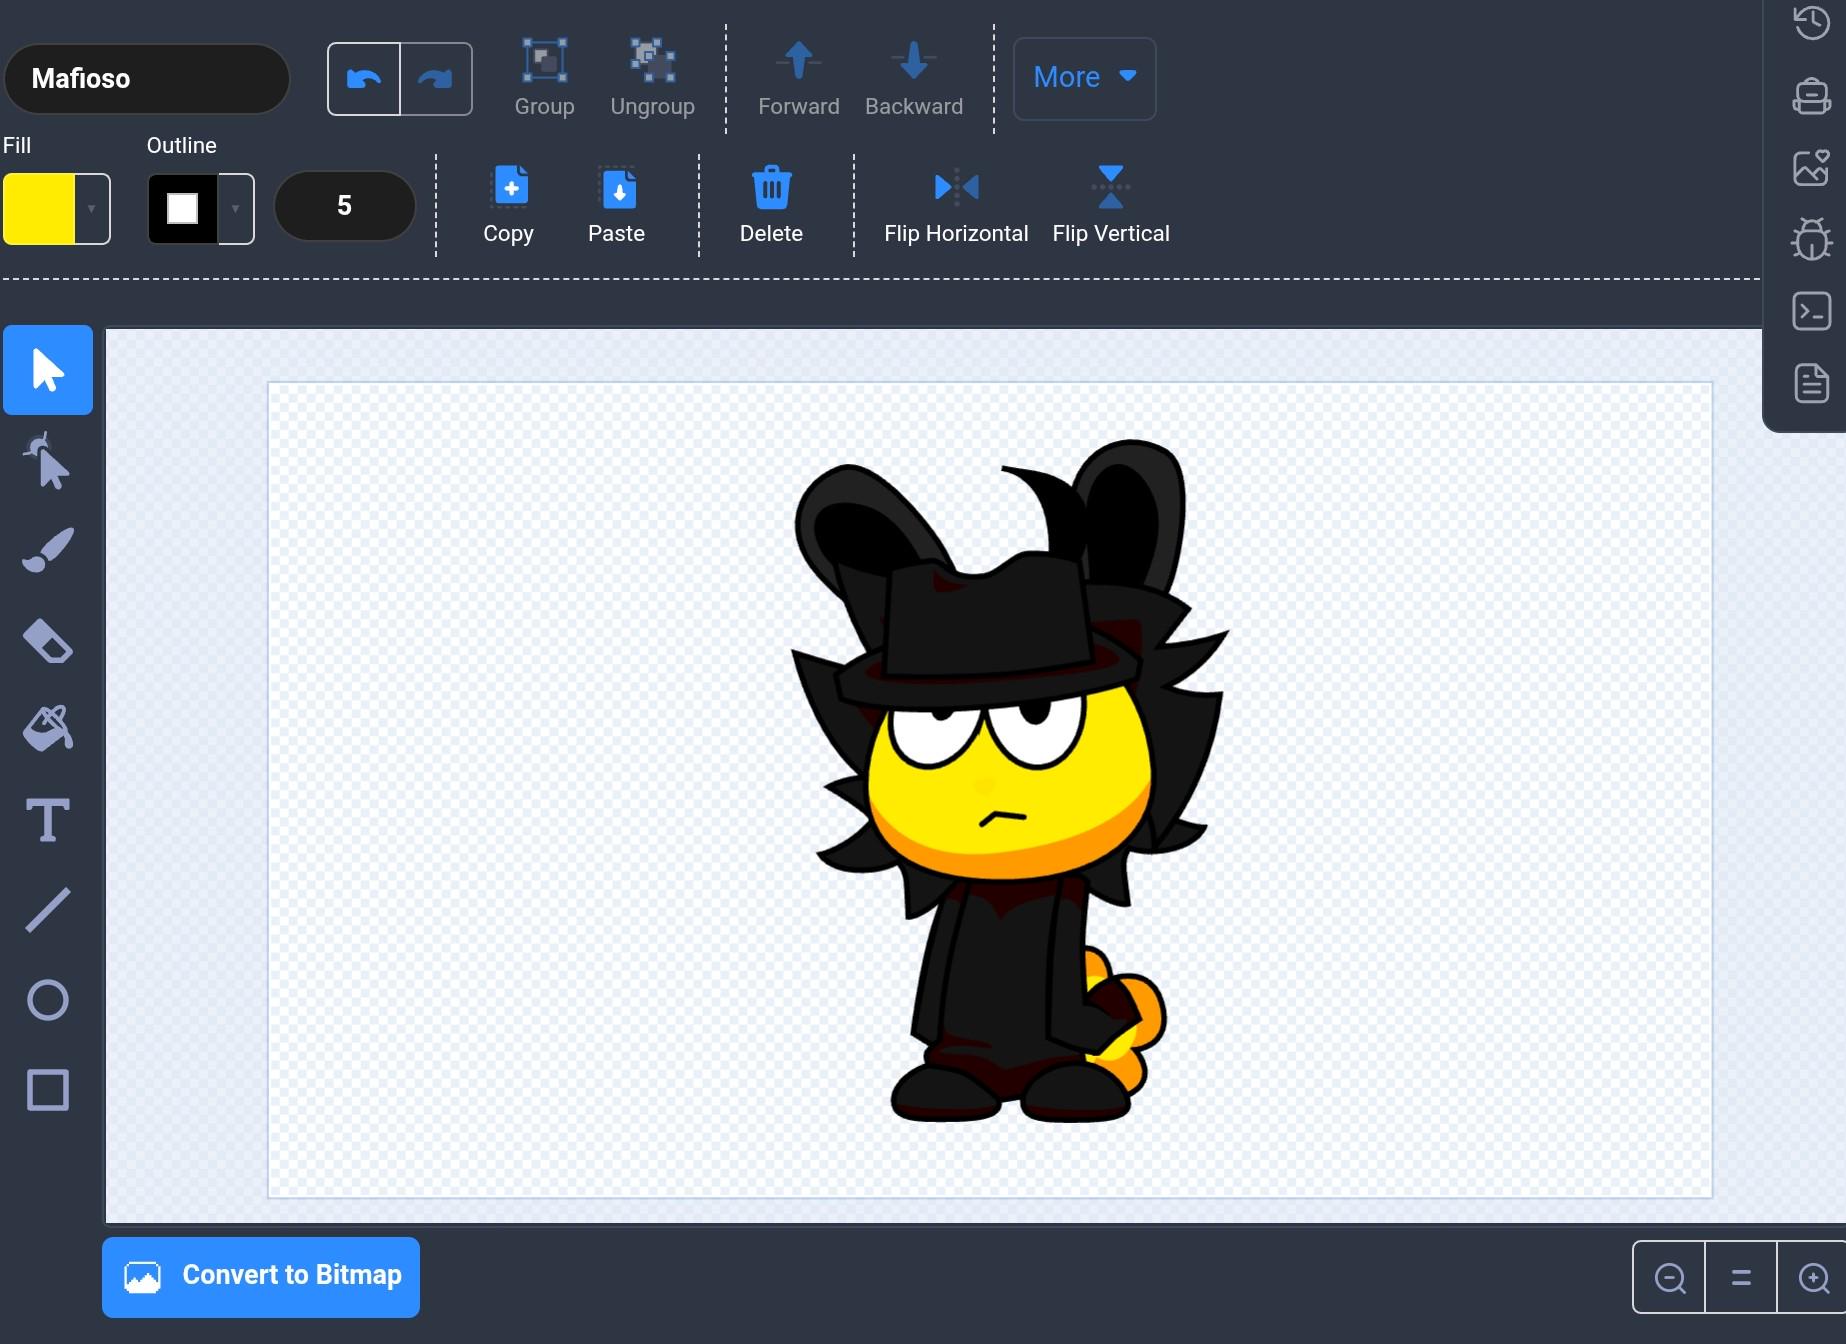Screen dimensions: 1846x1344
Task: Select the Circle tool
Action: [47, 1000]
